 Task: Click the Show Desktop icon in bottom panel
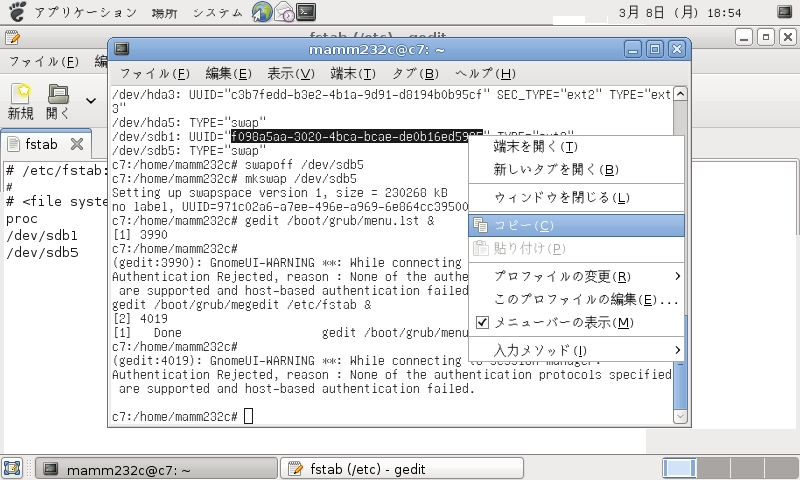pos(12,468)
